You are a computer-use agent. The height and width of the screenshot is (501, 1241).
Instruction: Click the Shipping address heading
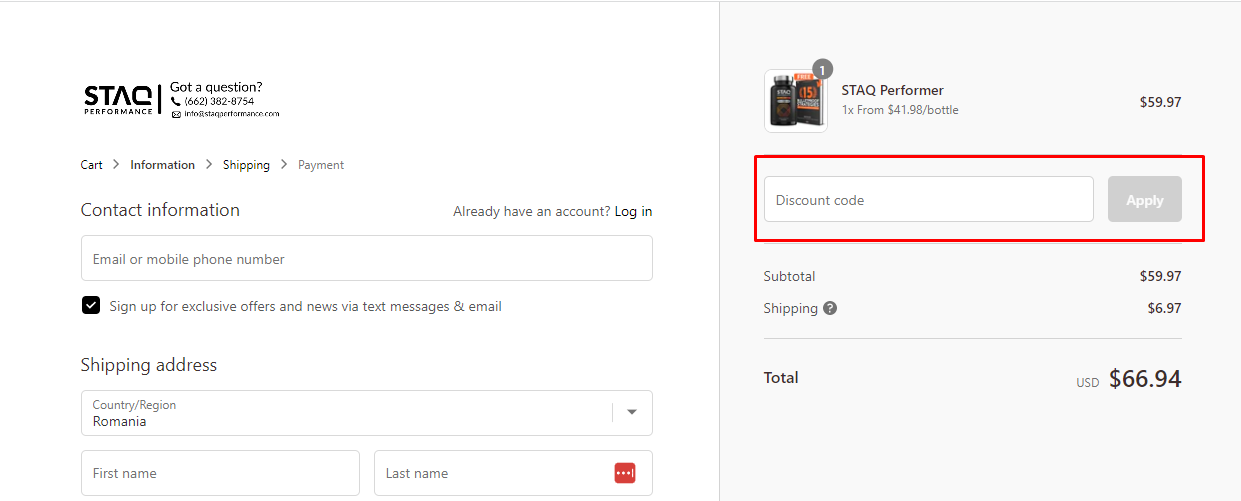pyautogui.click(x=149, y=365)
